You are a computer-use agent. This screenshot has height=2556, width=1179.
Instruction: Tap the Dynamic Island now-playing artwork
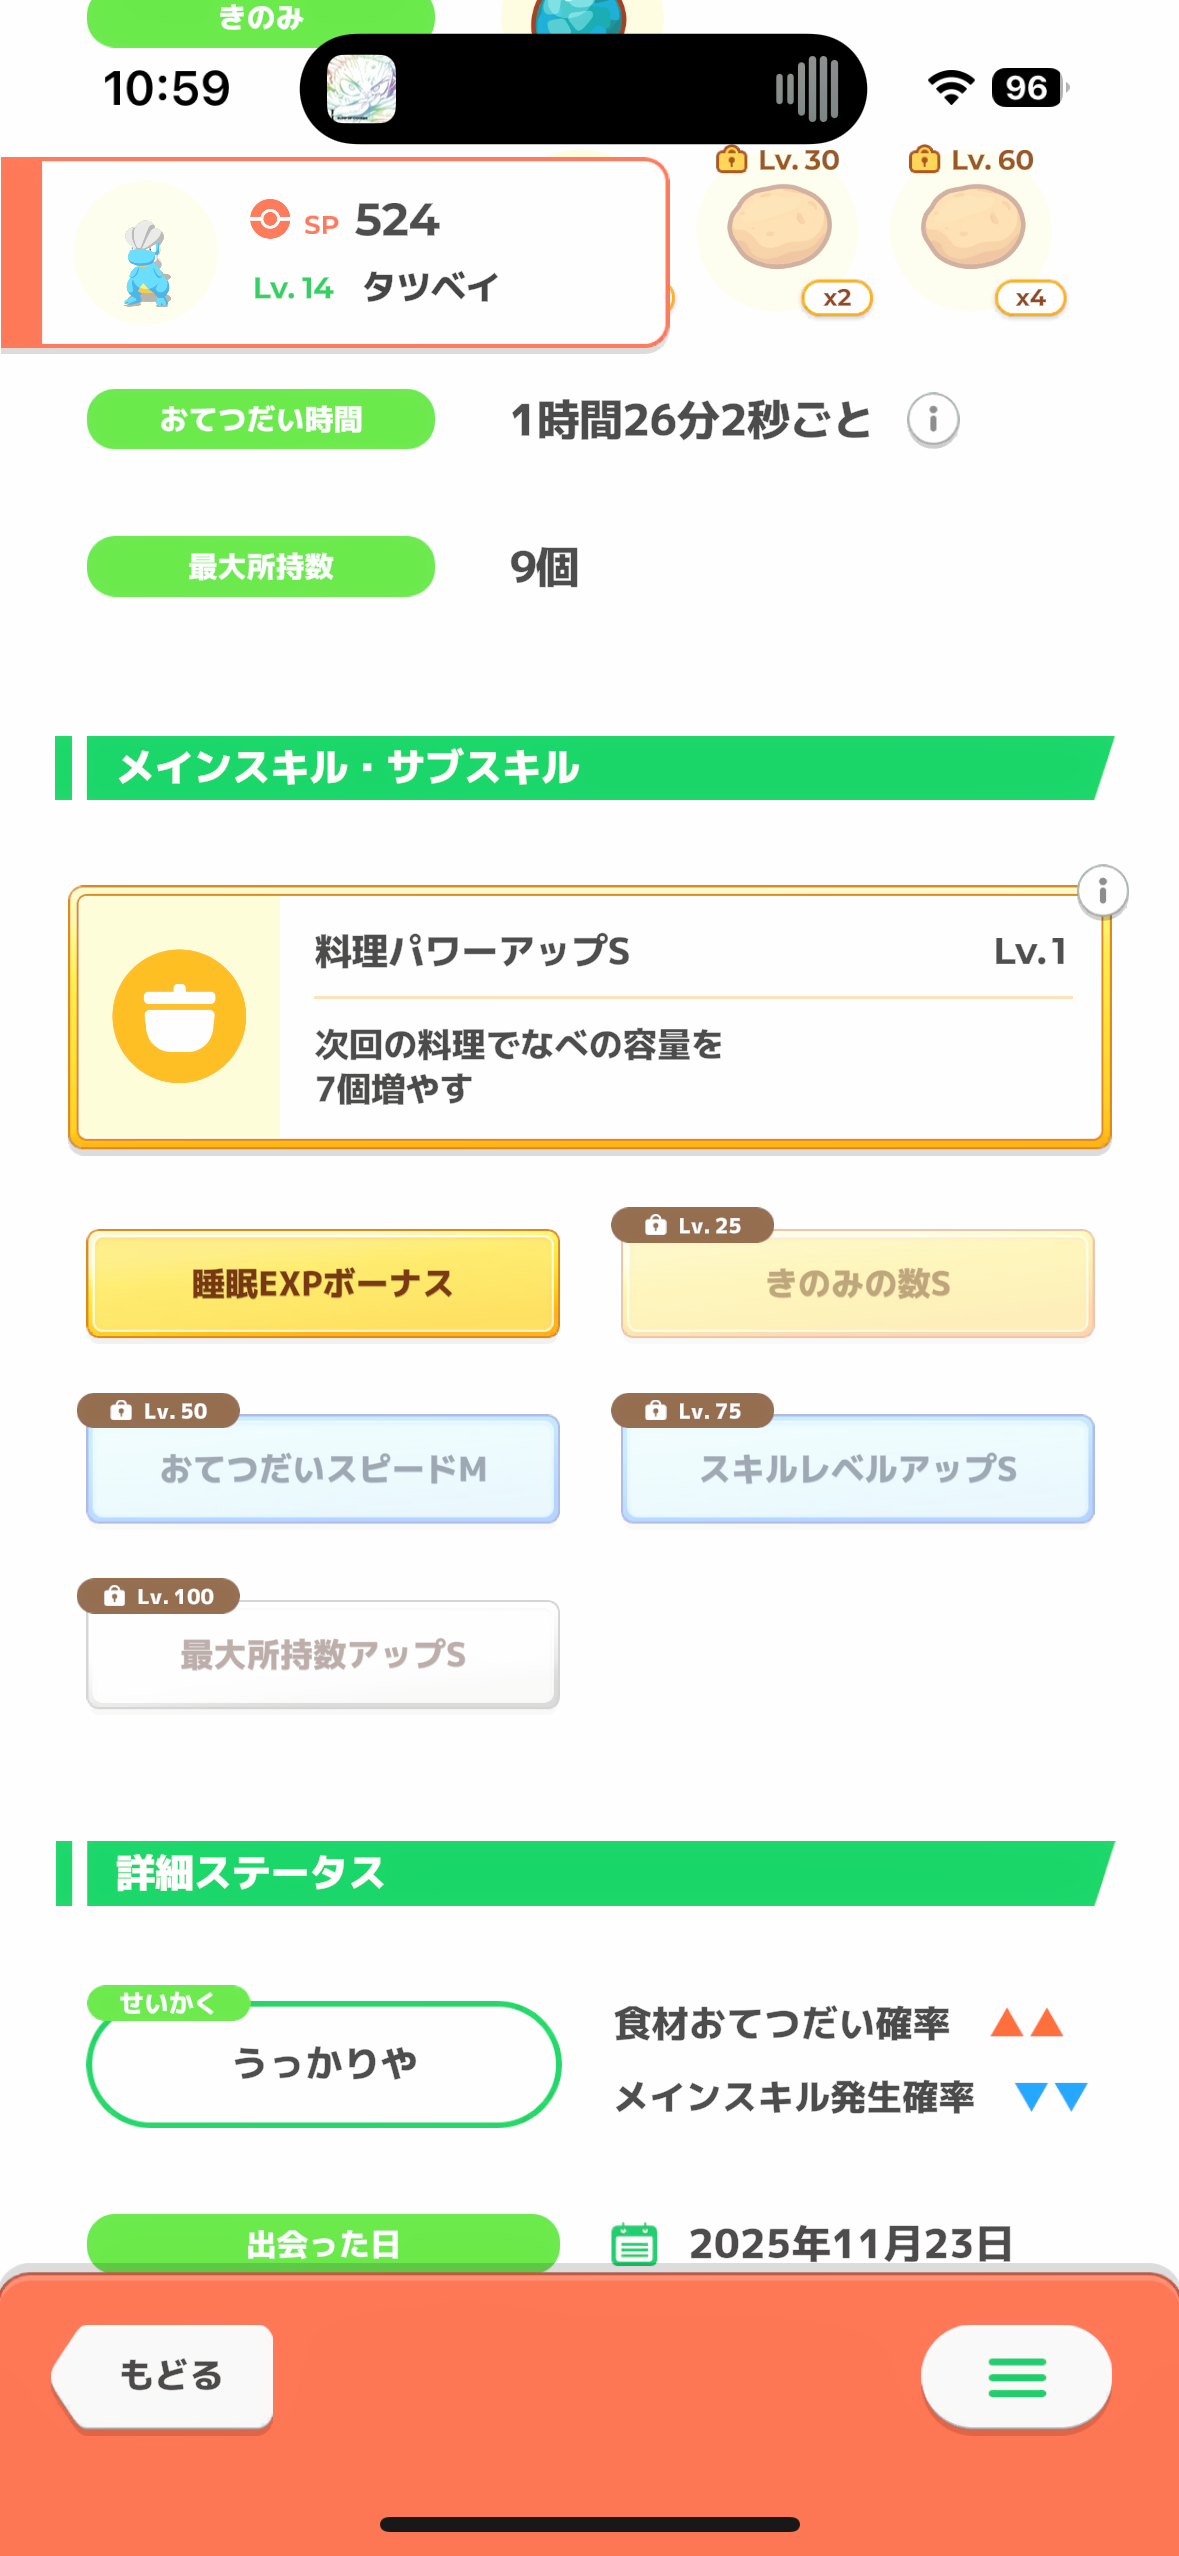click(361, 89)
